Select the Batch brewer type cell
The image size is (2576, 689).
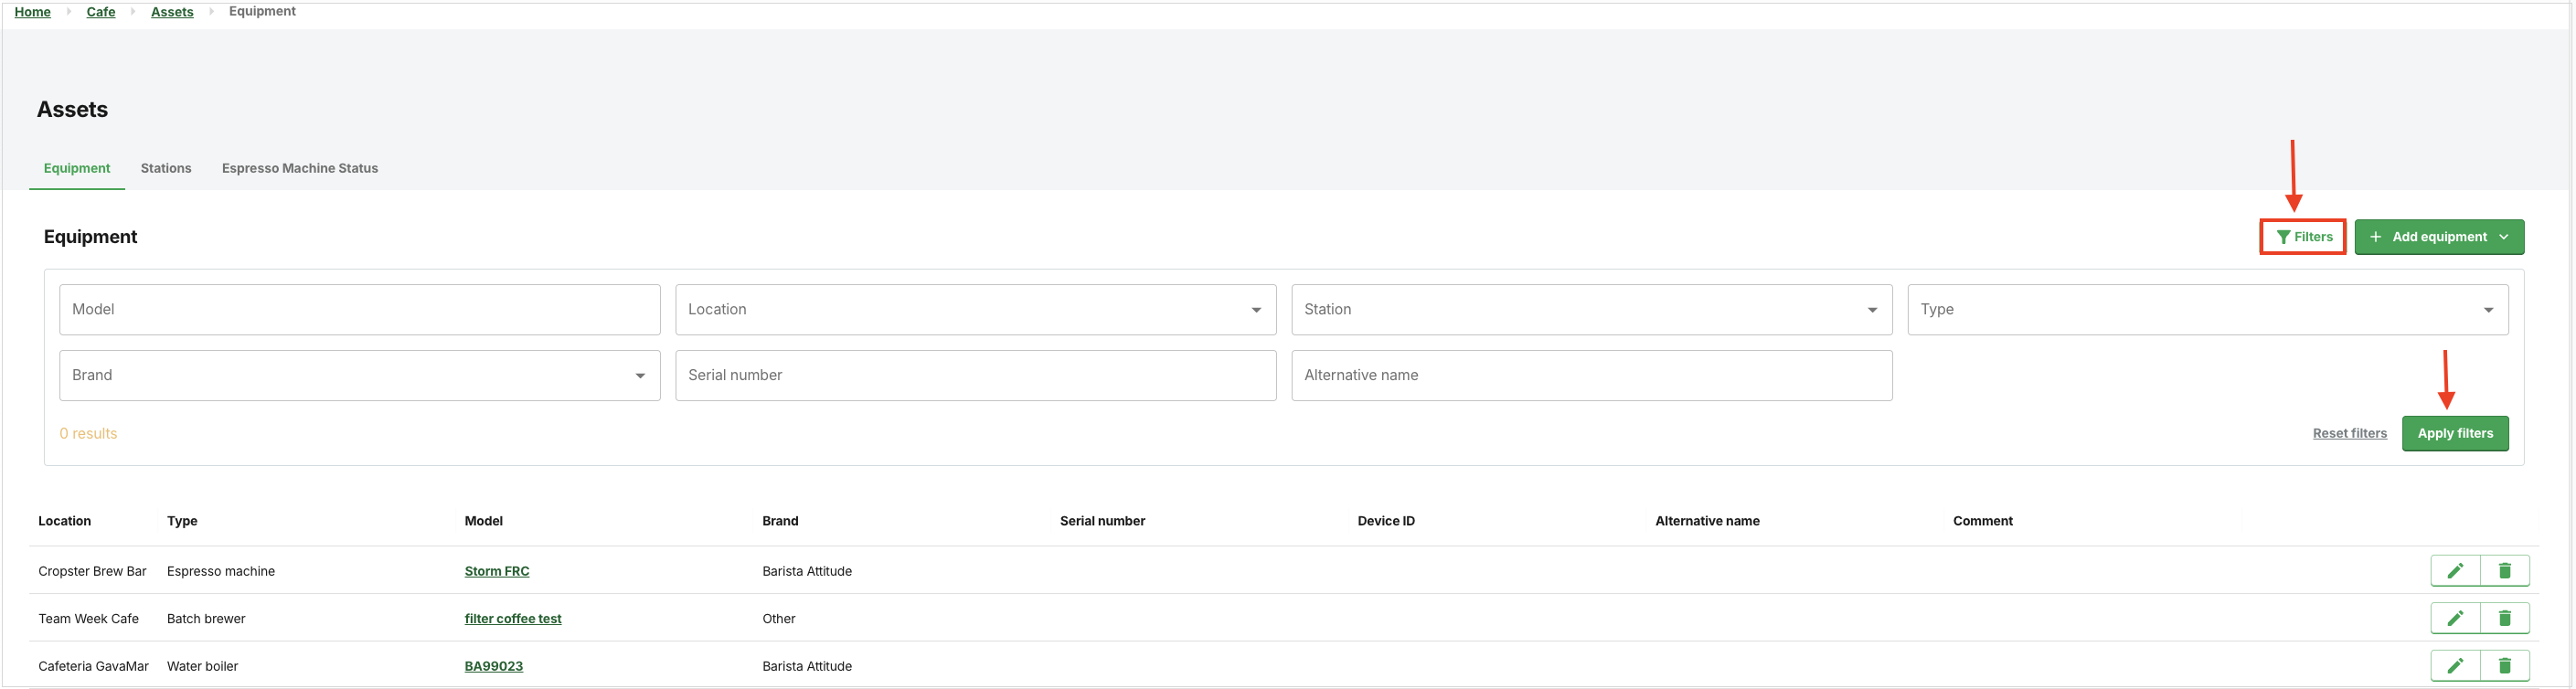point(206,618)
